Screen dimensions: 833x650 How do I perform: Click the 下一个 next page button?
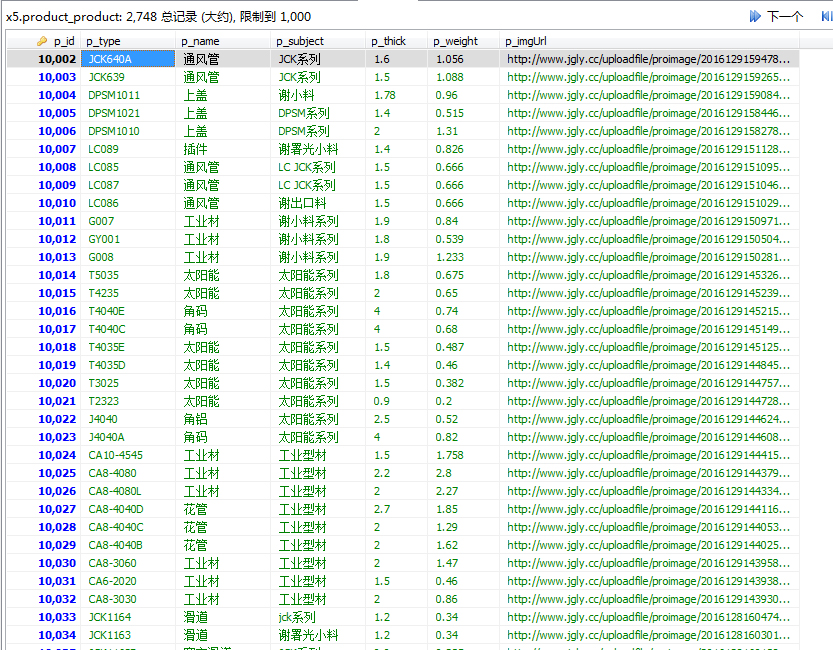[x=776, y=16]
